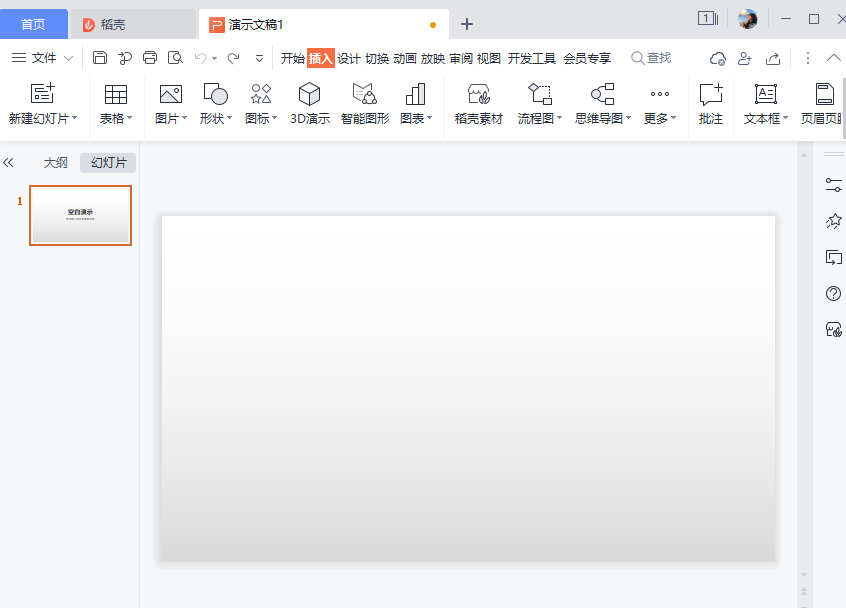
Task: Switch to the 幻灯片 (Slides) panel tab
Action: coord(107,162)
